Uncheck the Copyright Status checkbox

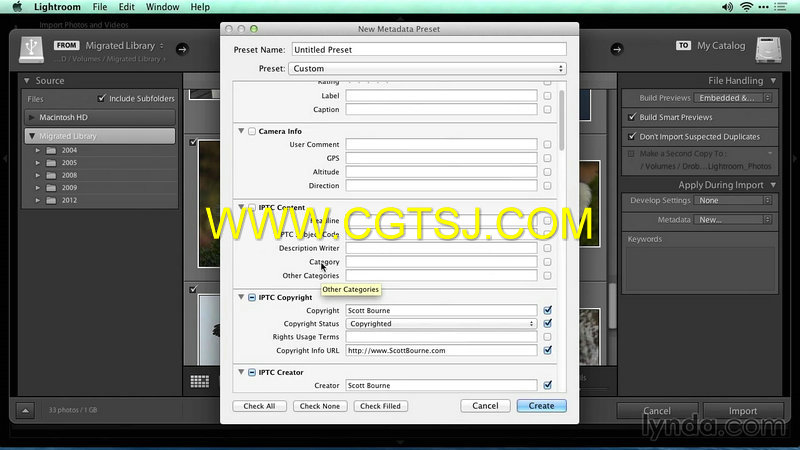click(547, 323)
